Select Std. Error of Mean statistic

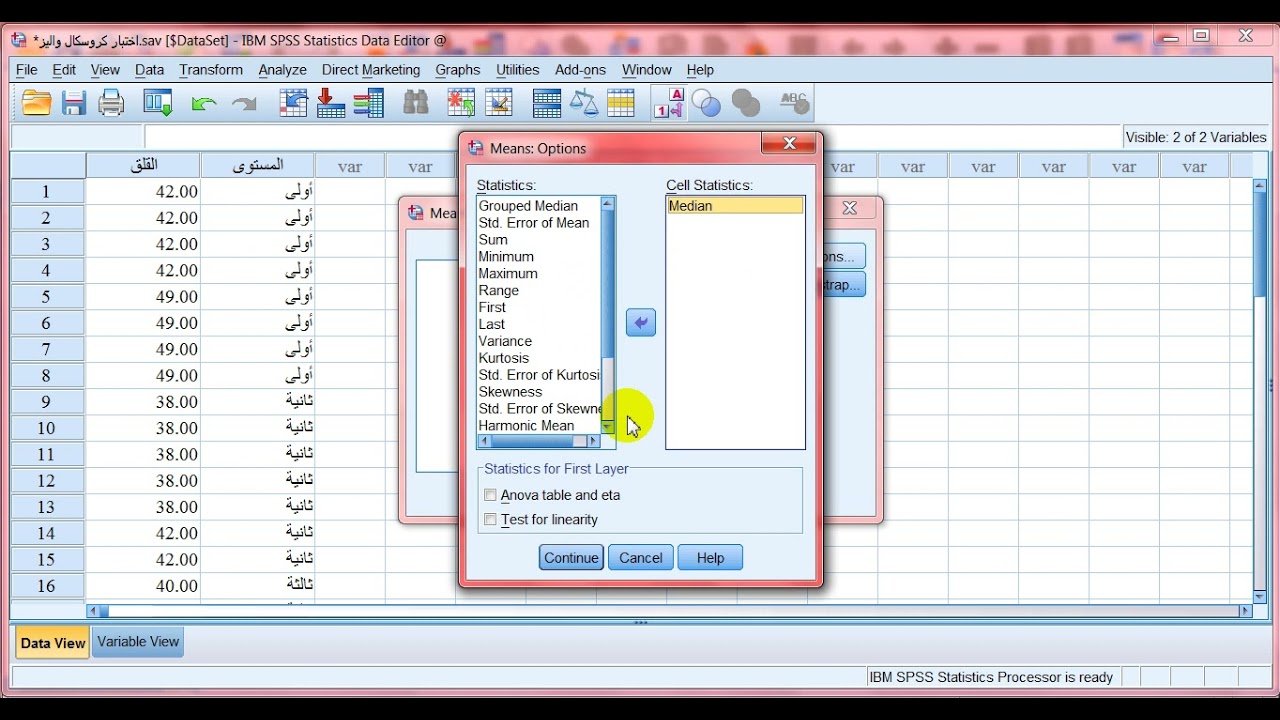(534, 223)
